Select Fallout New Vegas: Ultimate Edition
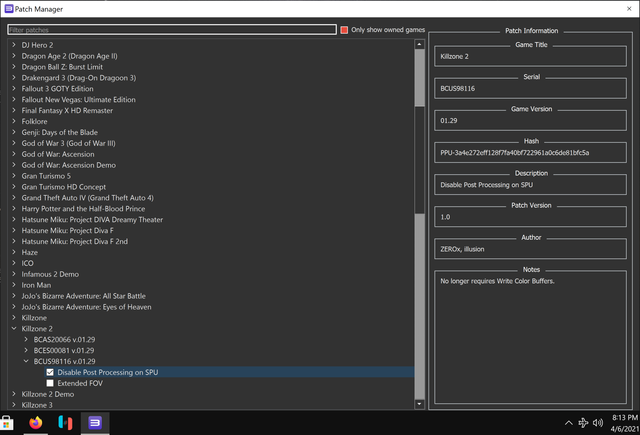The image size is (640, 435). coord(78,100)
